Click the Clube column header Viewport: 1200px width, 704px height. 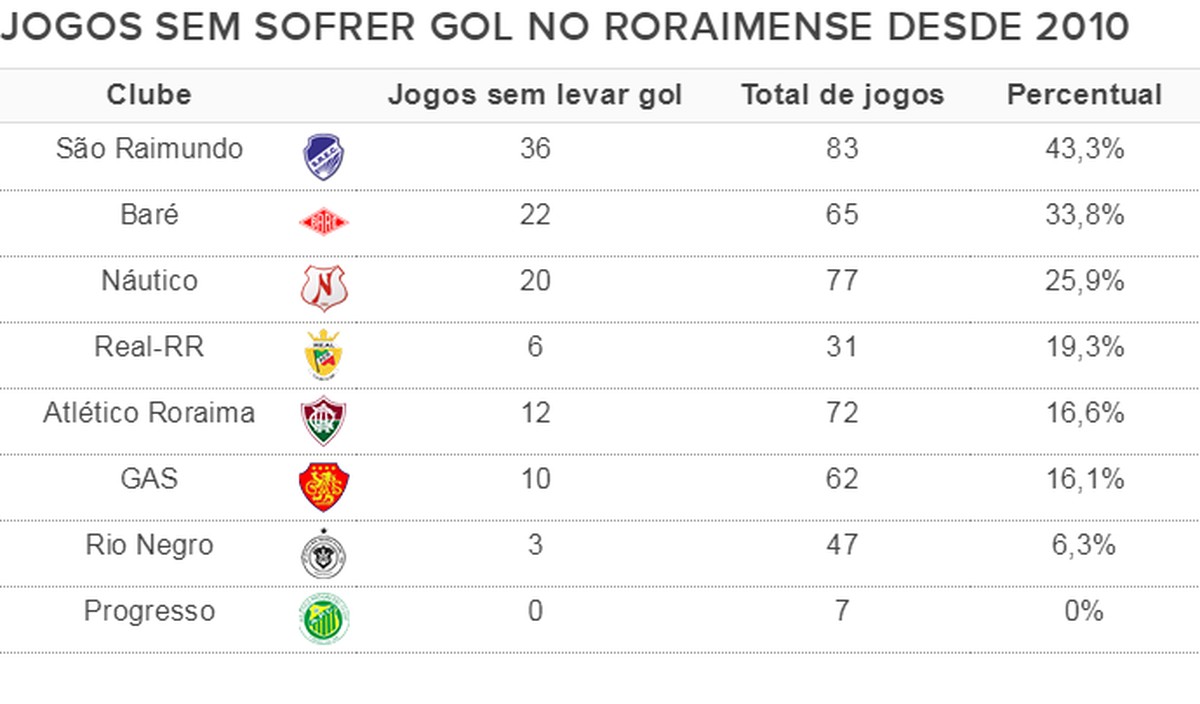pos(149,95)
